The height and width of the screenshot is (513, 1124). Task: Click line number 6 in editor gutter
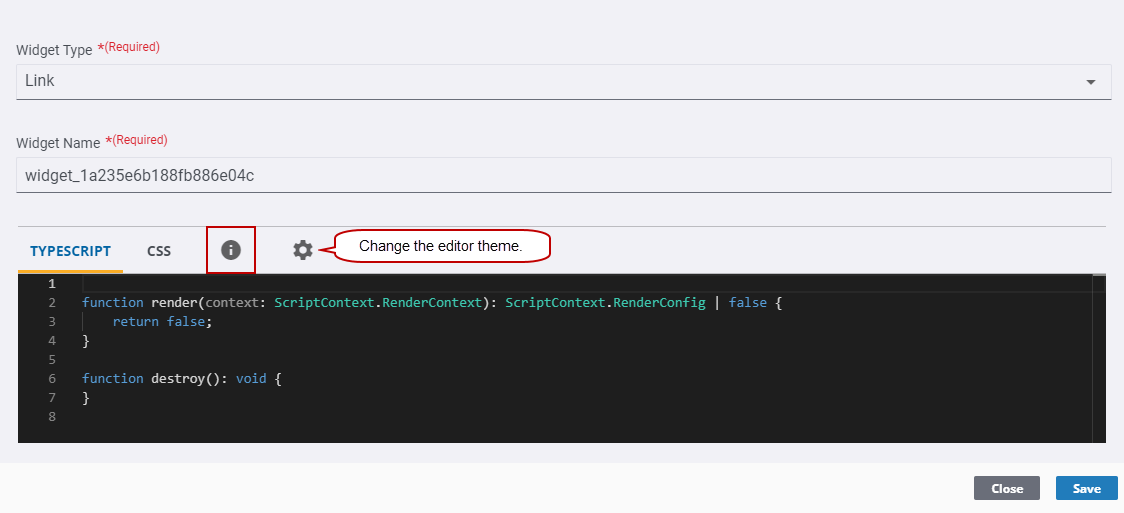[52, 378]
